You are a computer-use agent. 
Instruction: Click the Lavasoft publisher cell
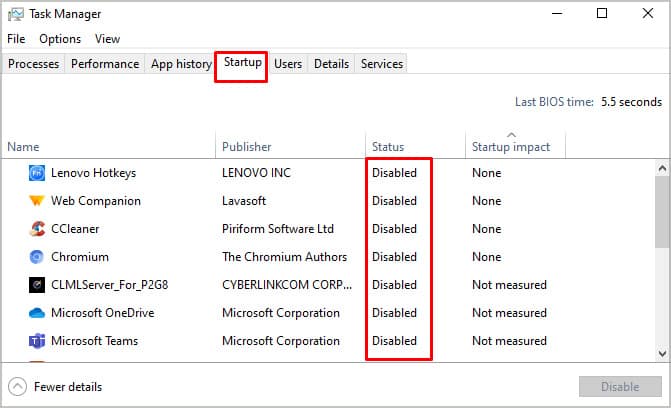pos(244,201)
